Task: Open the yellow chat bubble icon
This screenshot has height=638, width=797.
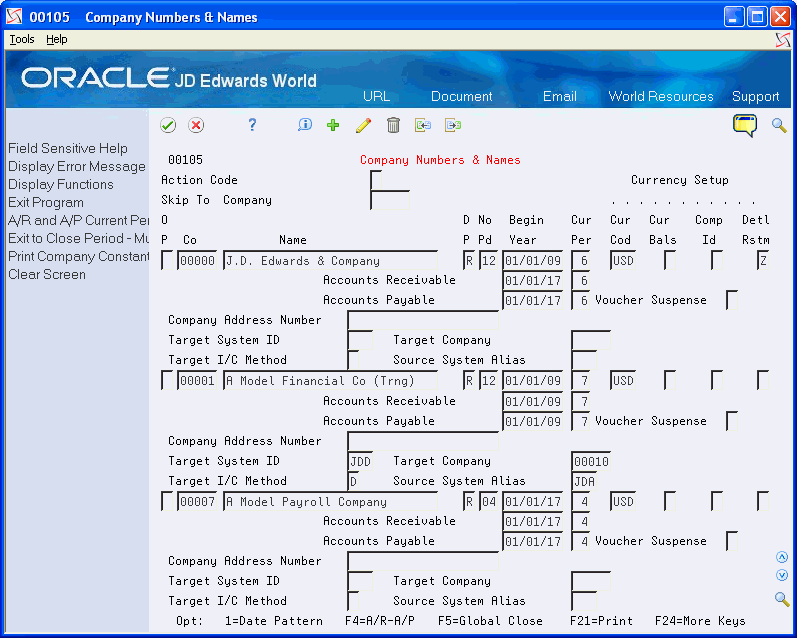Action: click(x=745, y=125)
